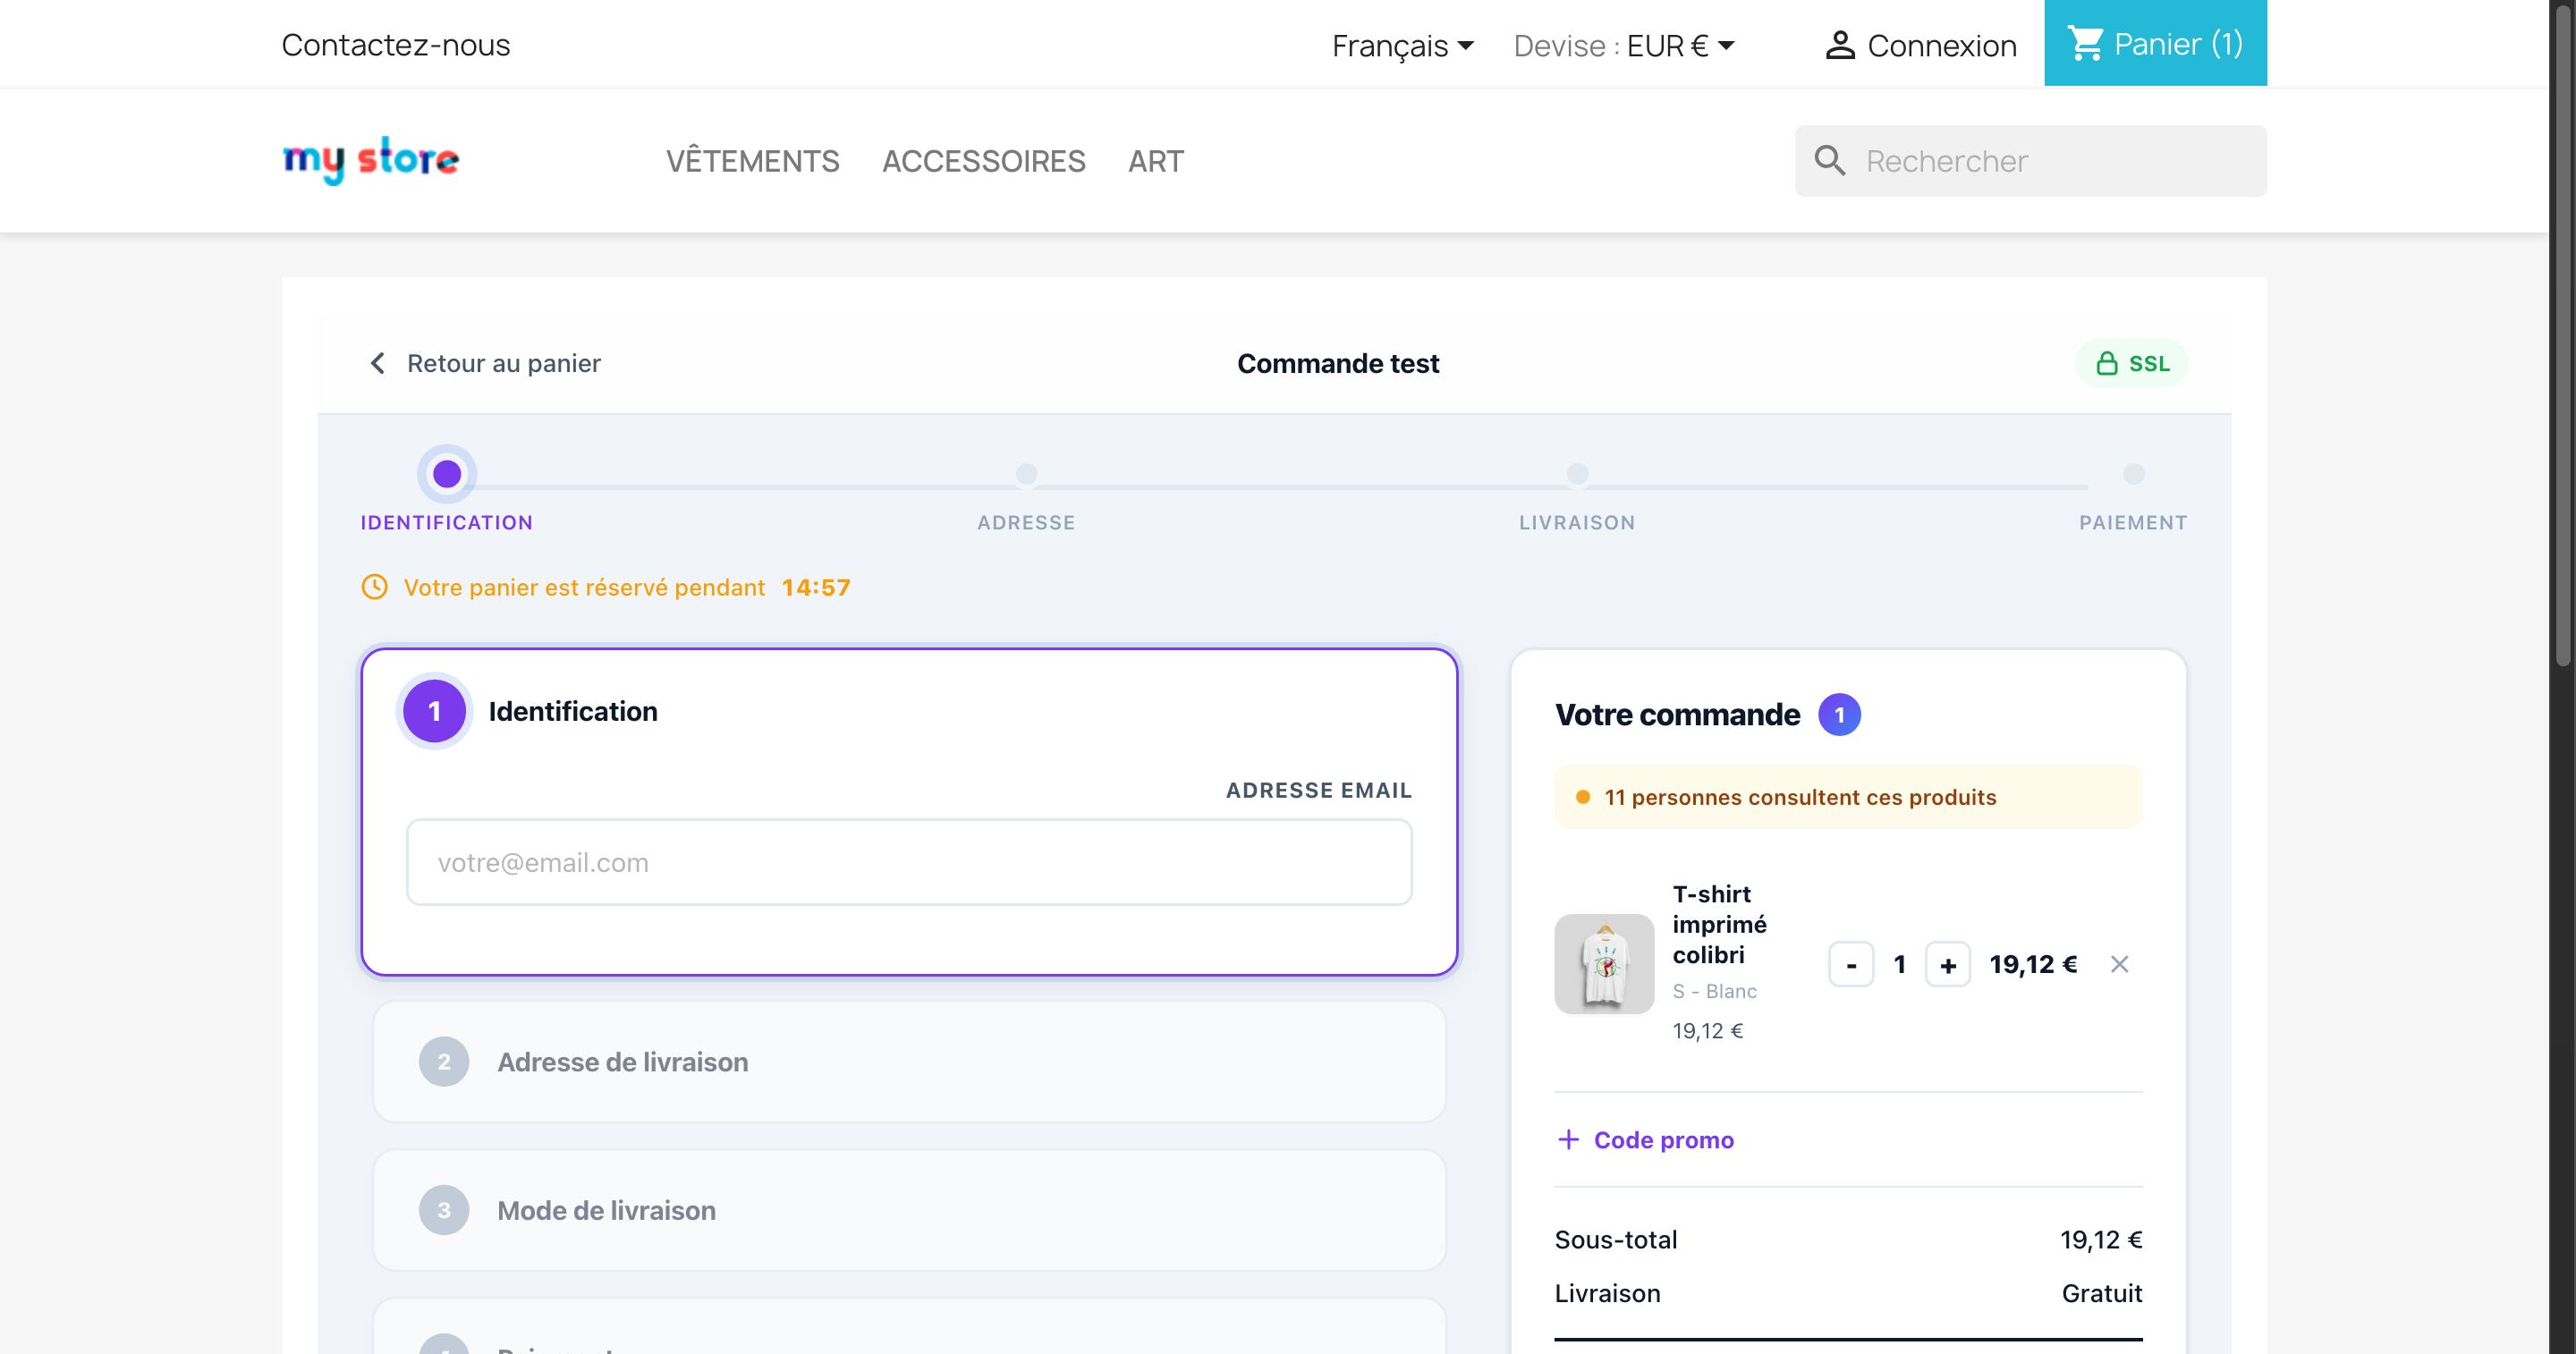Image resolution: width=2576 pixels, height=1354 pixels.
Task: Increase T-shirt quantity with plus button
Action: (x=1948, y=965)
